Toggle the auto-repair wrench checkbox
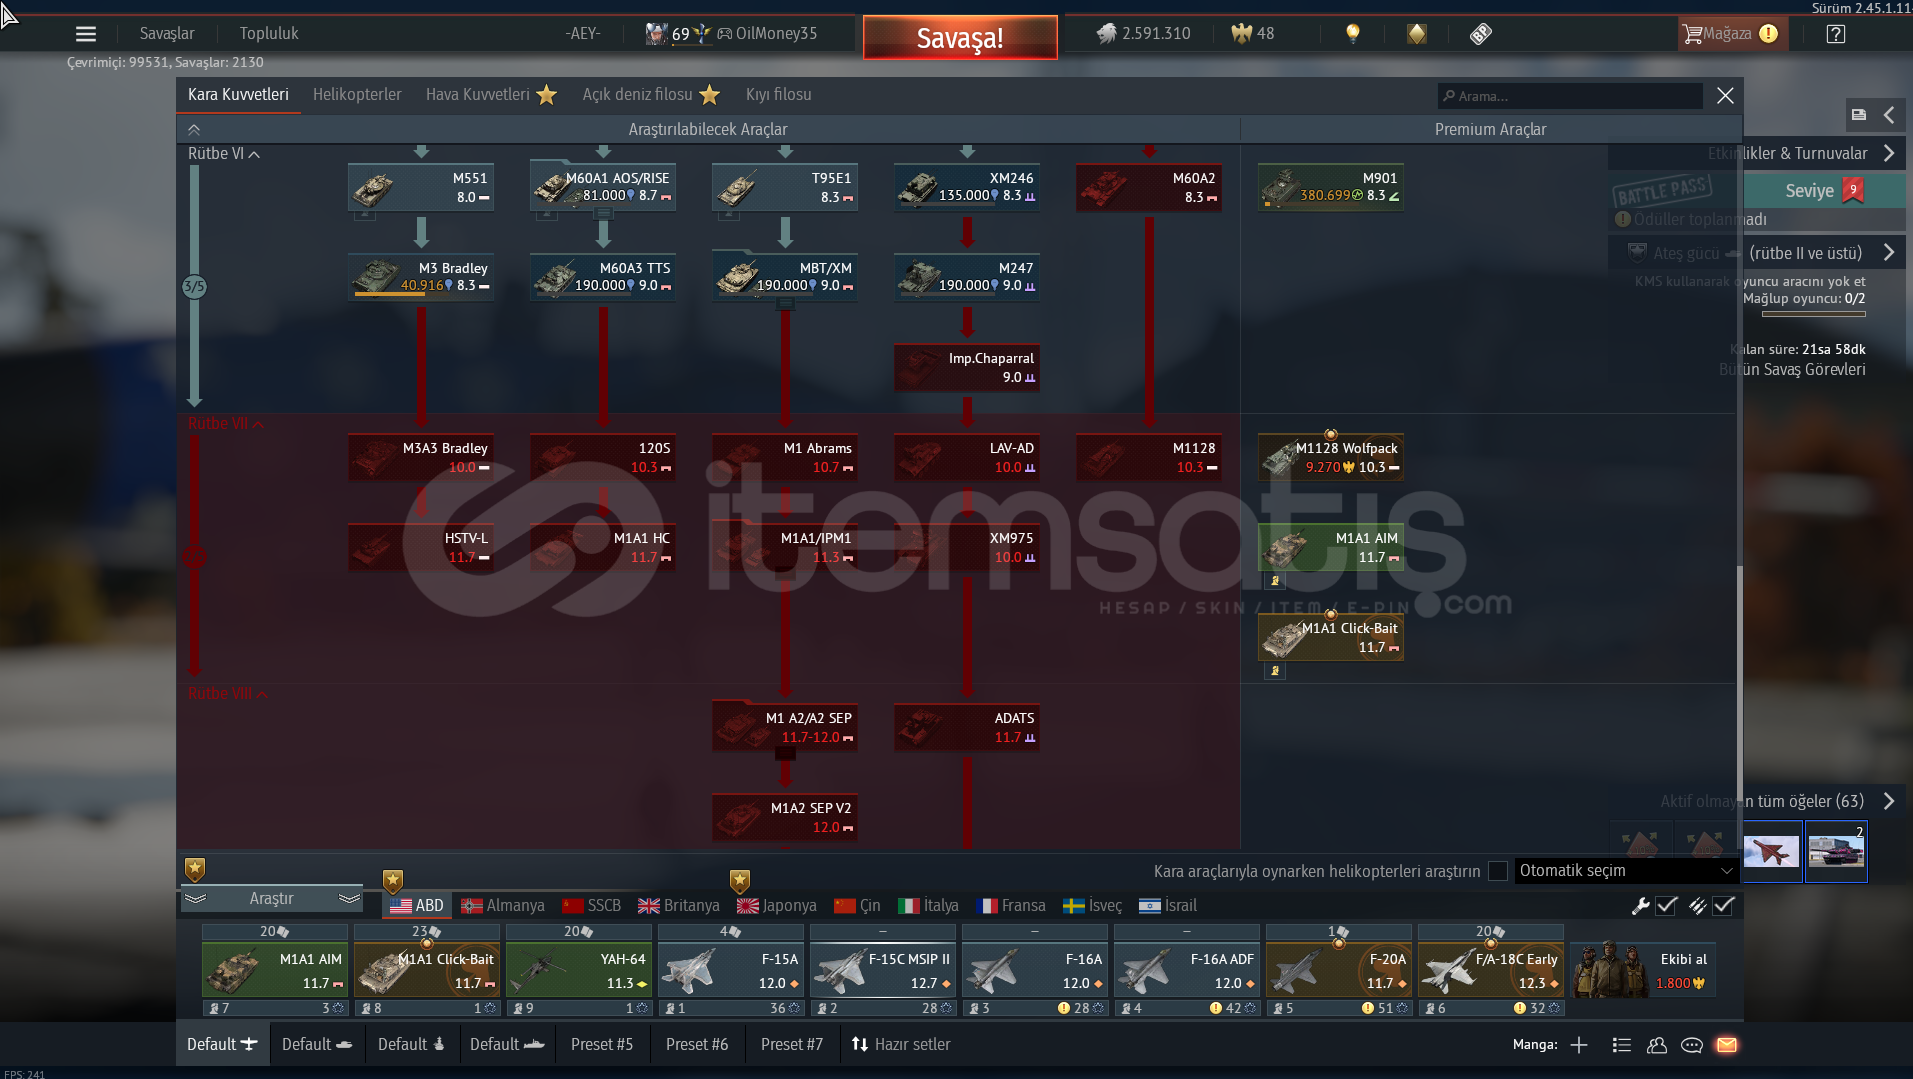1913x1079 pixels. 1666,906
